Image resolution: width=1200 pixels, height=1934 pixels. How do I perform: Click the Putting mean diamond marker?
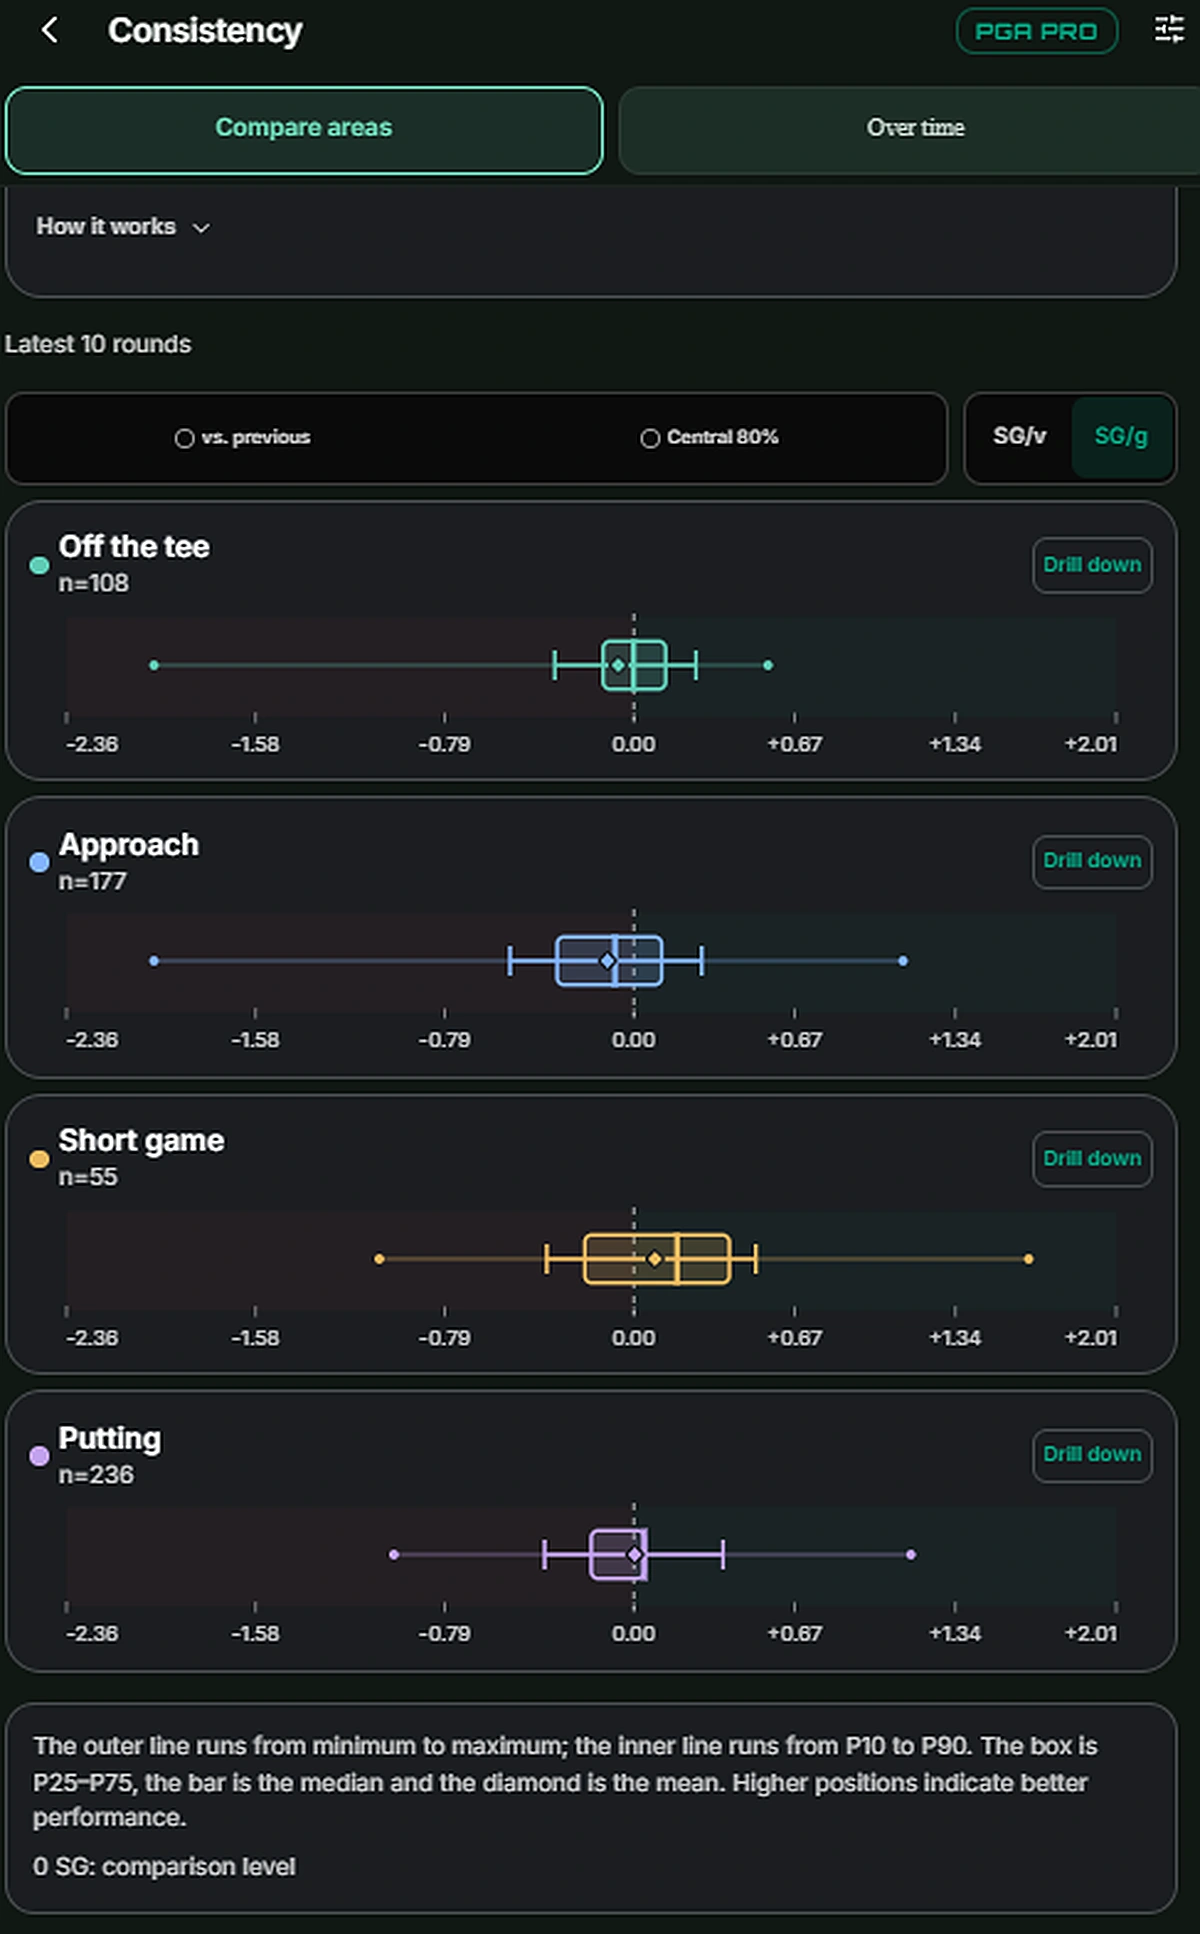pyautogui.click(x=634, y=1555)
